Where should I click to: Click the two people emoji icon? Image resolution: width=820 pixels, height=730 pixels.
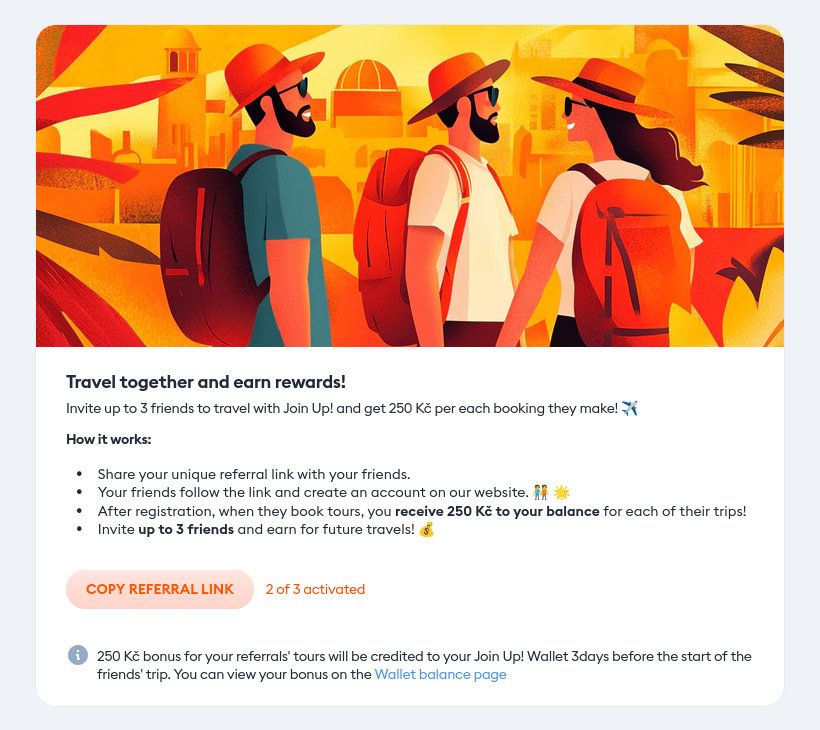click(x=541, y=493)
